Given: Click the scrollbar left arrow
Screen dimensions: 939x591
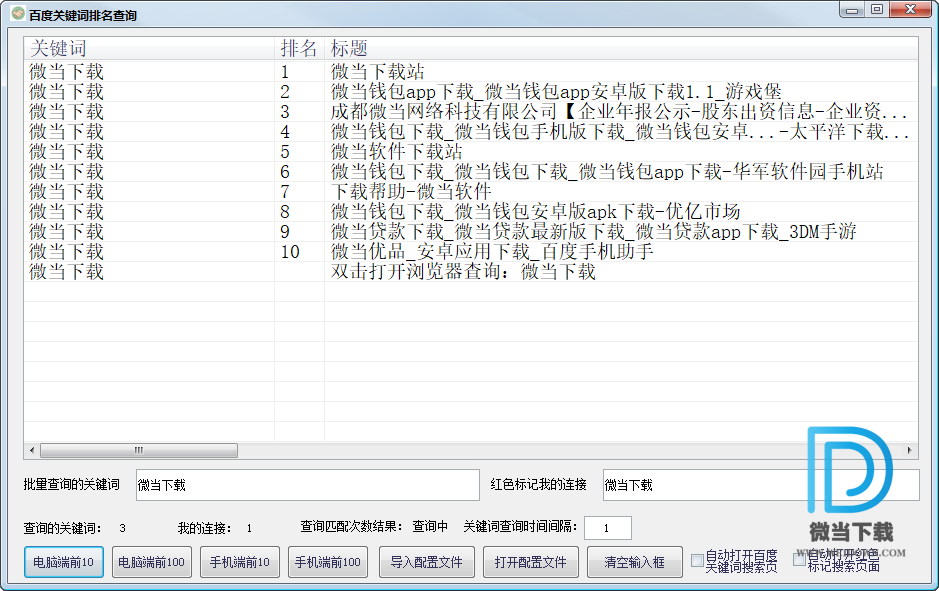Looking at the screenshot, I should 32,450.
